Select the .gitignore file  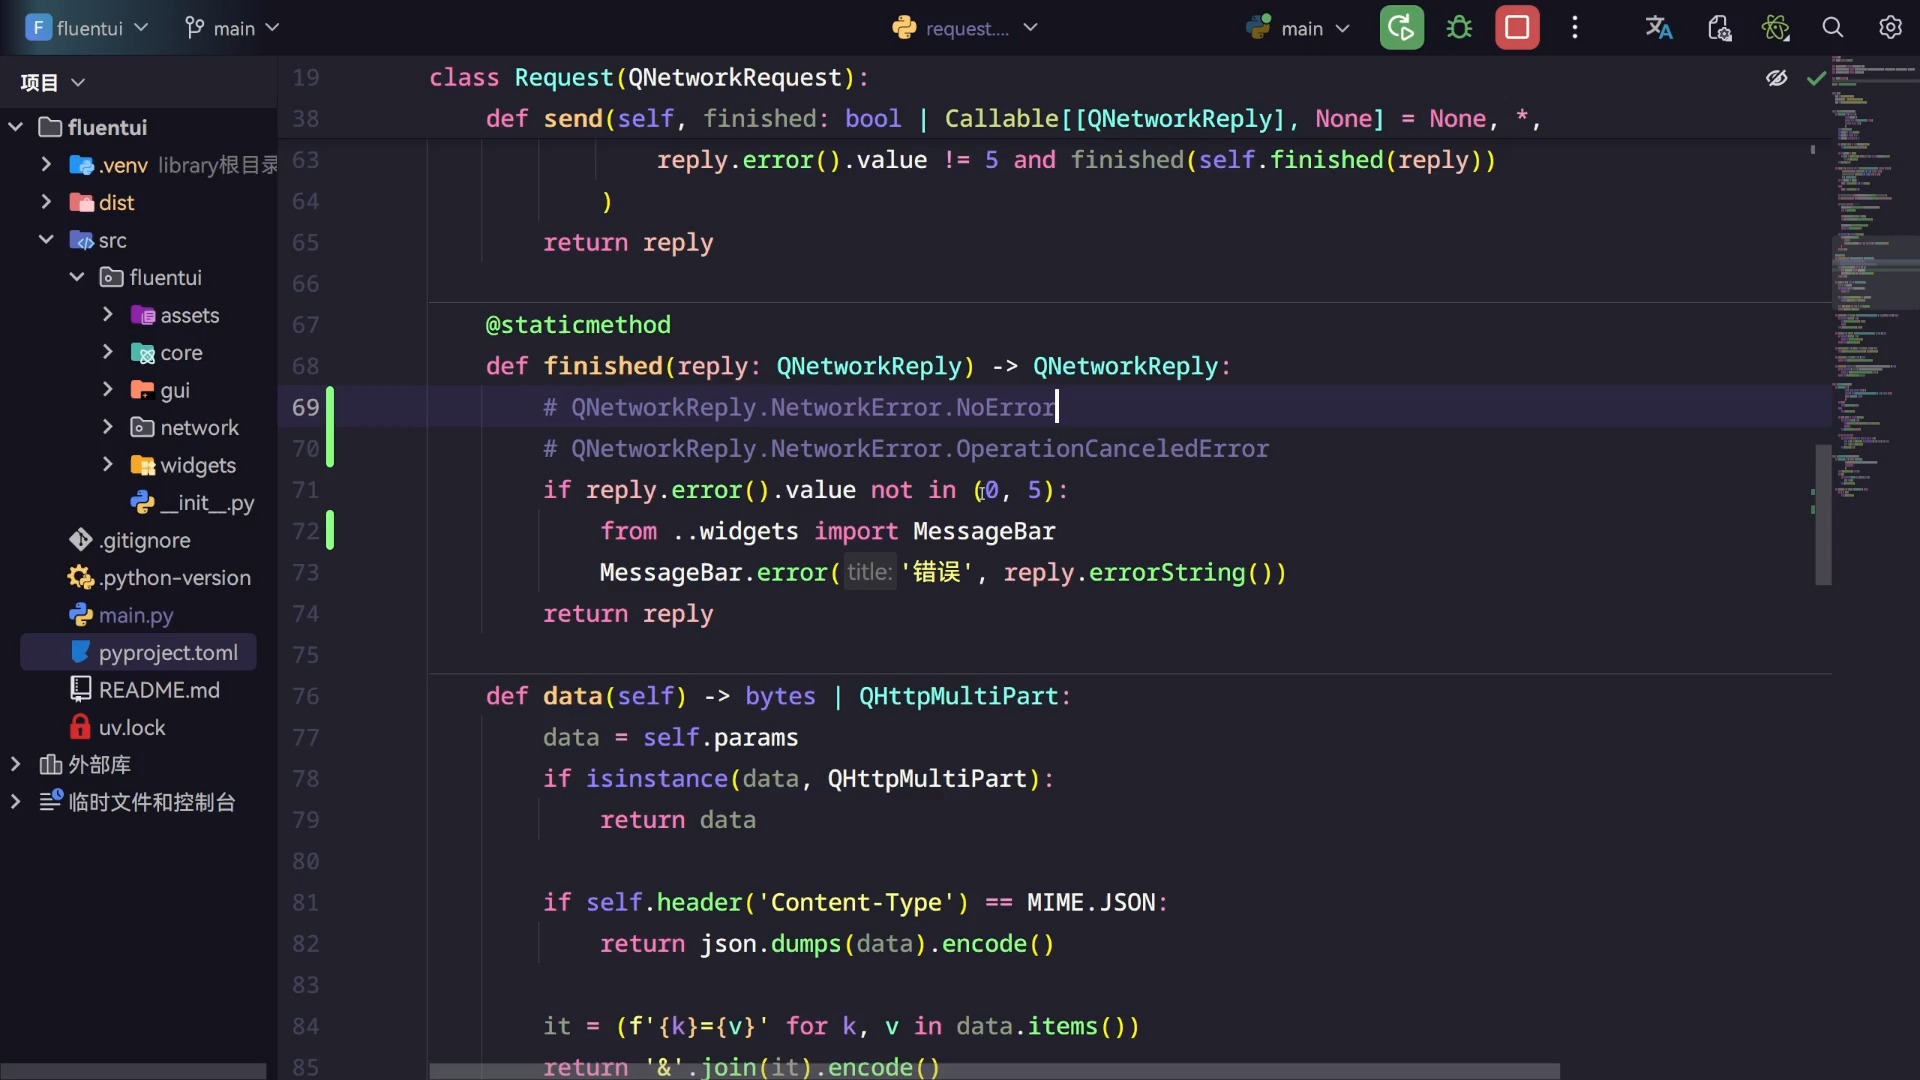click(129, 540)
